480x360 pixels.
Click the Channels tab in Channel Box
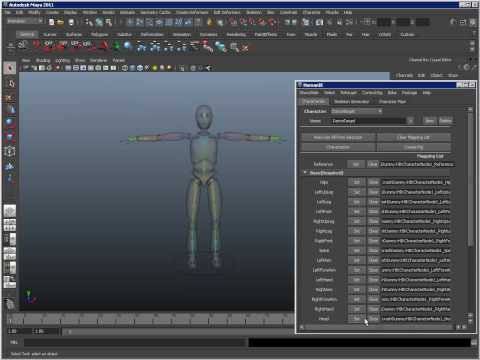tap(404, 75)
